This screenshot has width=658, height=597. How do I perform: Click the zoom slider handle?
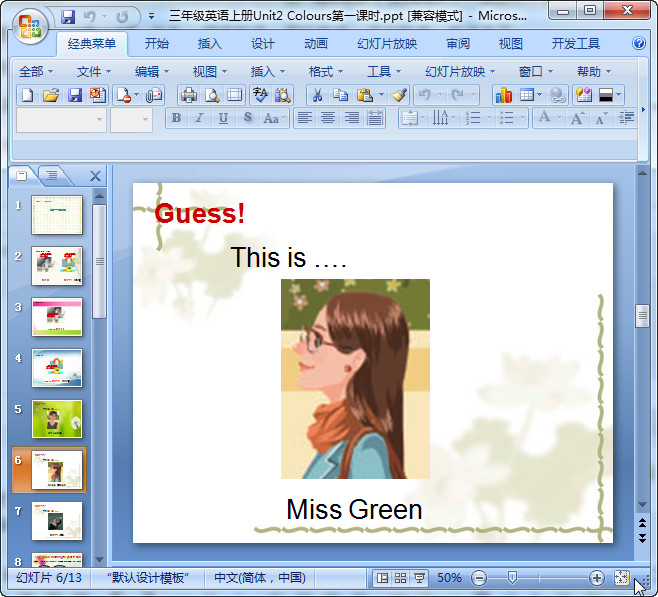(x=512, y=578)
